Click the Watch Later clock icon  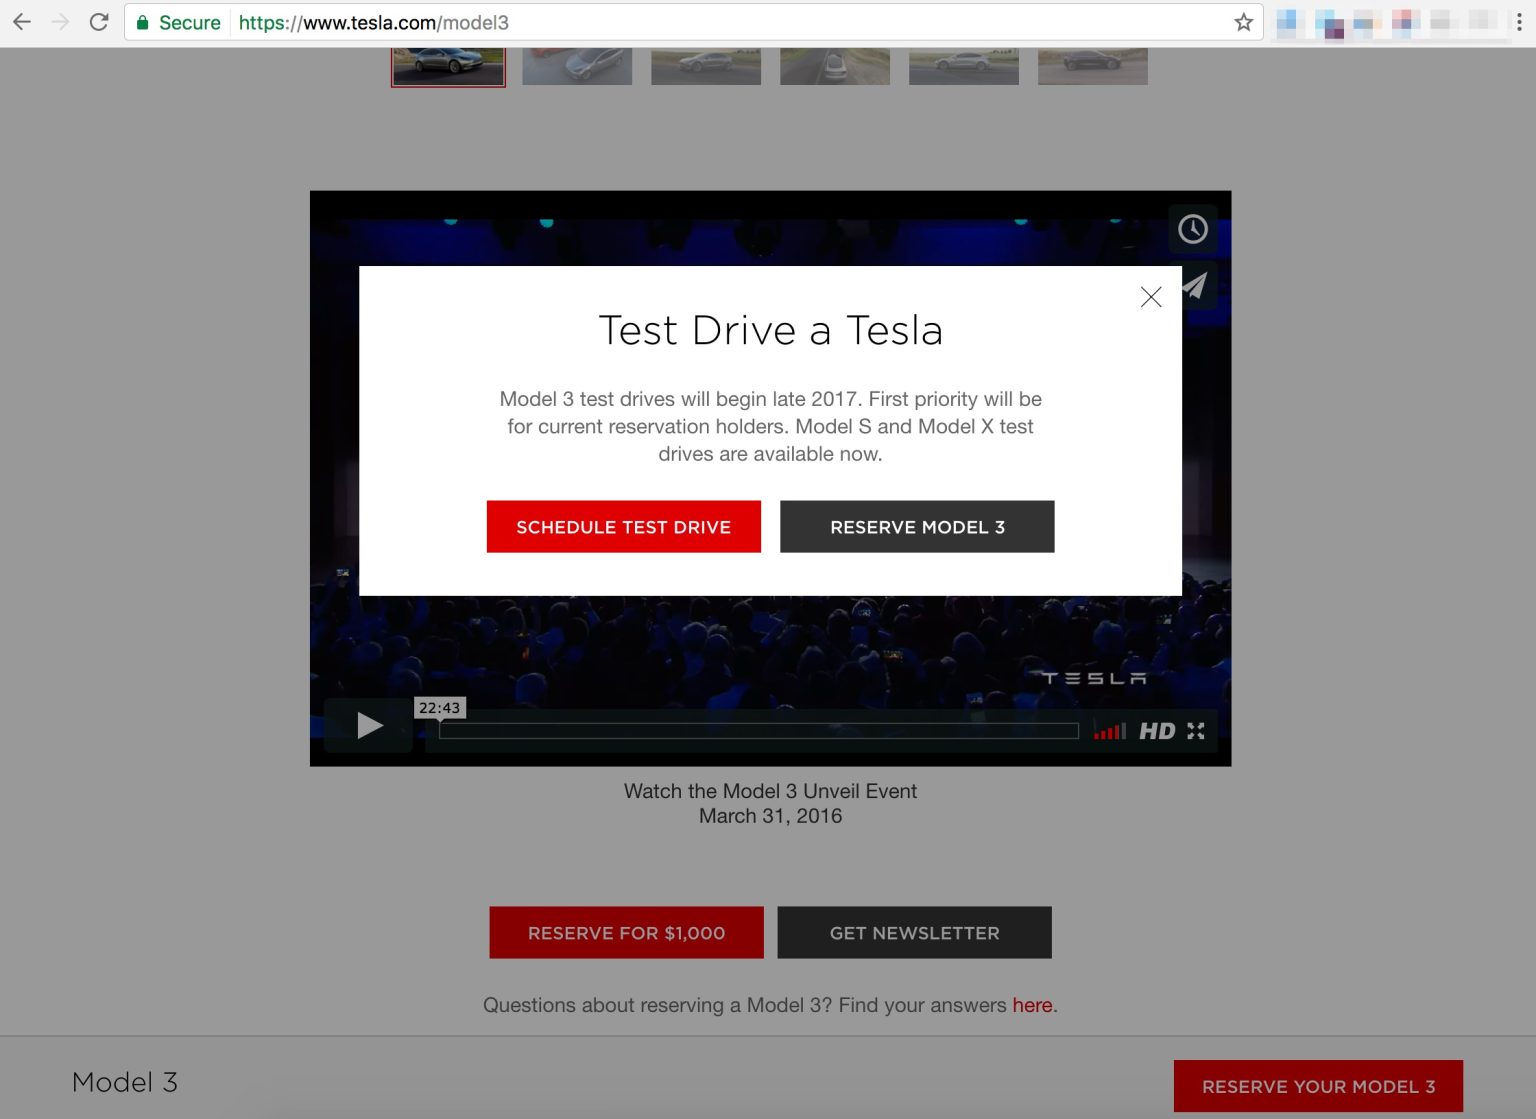tap(1192, 229)
